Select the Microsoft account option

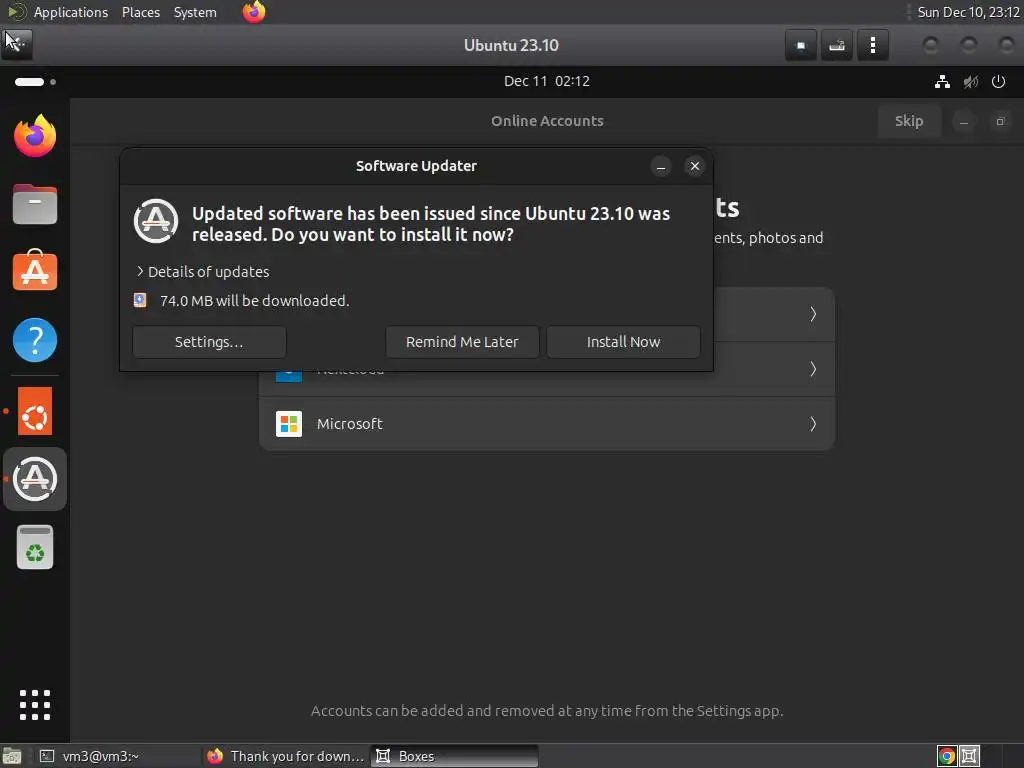click(547, 424)
